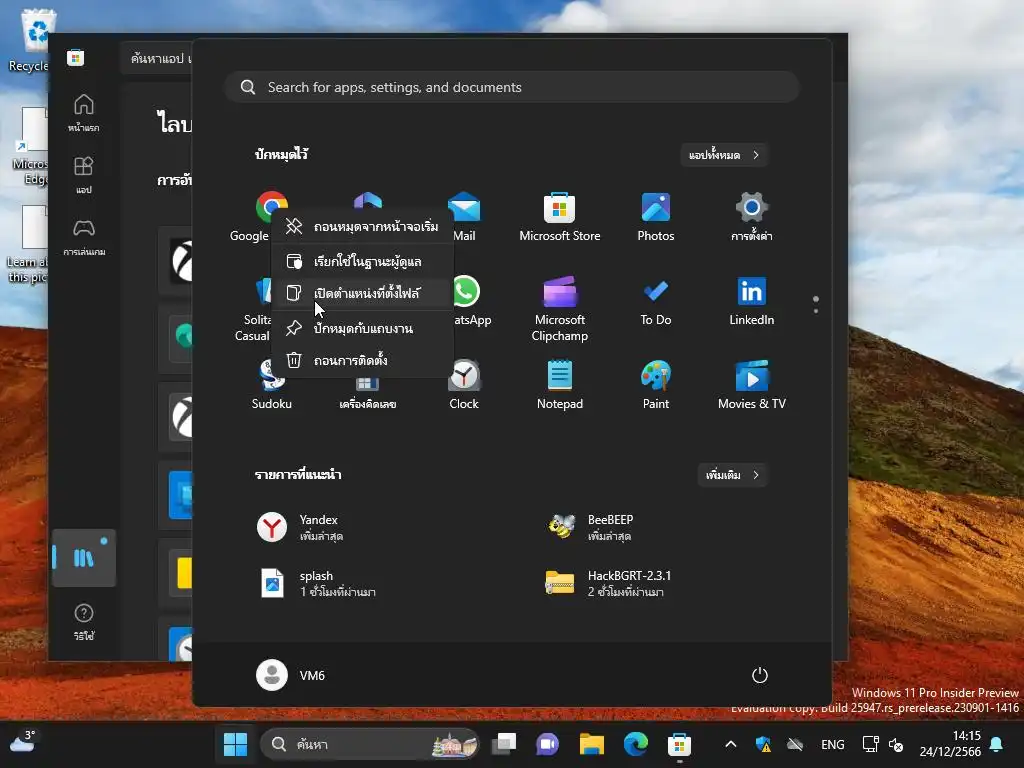Screen dimensions: 1024x768
Task: Go to Home in Microsoft Store sidebar
Action: point(84,112)
